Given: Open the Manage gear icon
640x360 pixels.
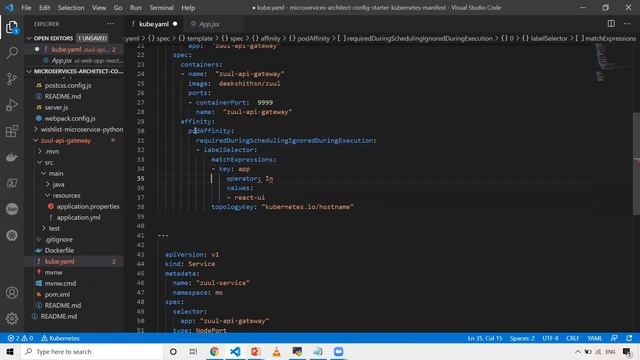Looking at the screenshot, I should click(x=12, y=318).
